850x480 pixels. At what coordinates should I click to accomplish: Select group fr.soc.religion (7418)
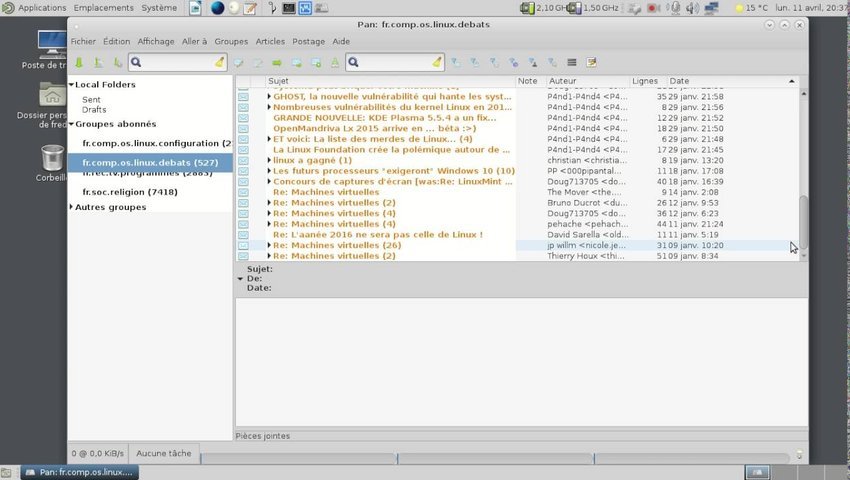[130, 192]
